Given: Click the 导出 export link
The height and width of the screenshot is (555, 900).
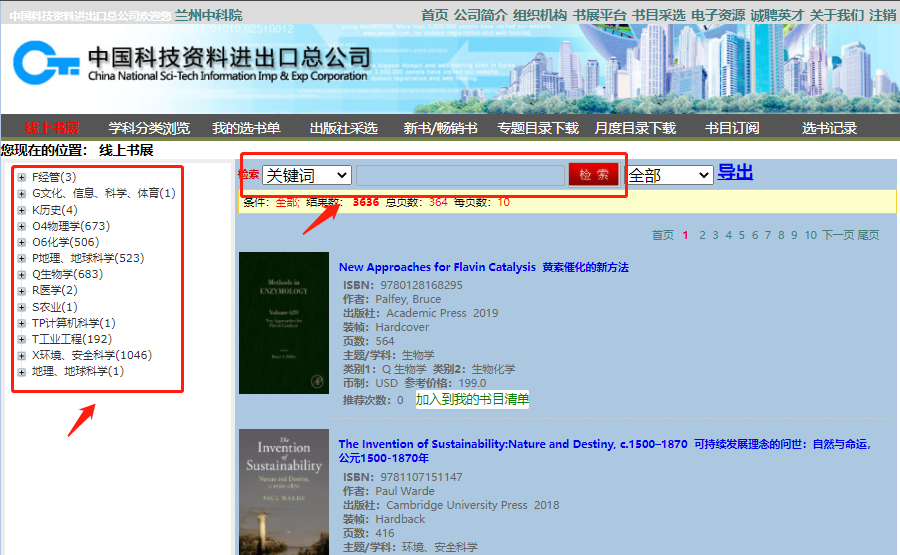Looking at the screenshot, I should pos(735,172).
